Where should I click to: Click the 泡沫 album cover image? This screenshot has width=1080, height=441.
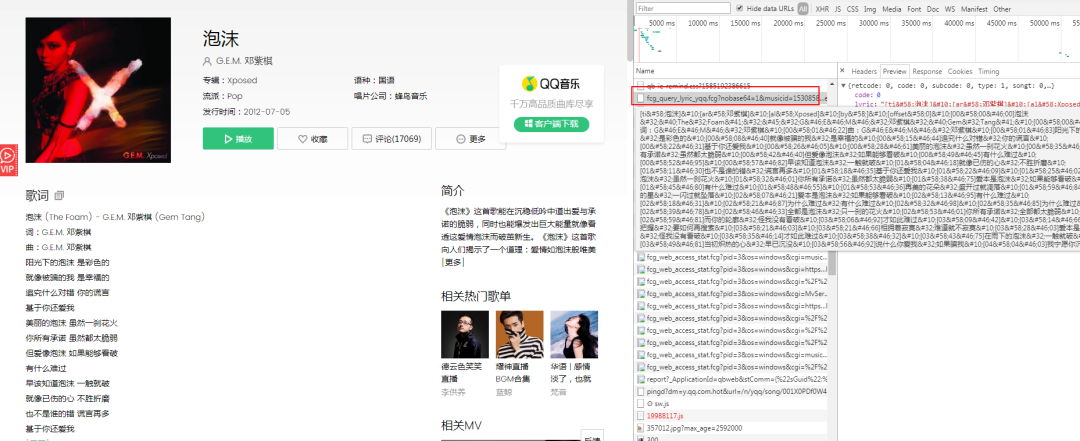(x=98, y=90)
